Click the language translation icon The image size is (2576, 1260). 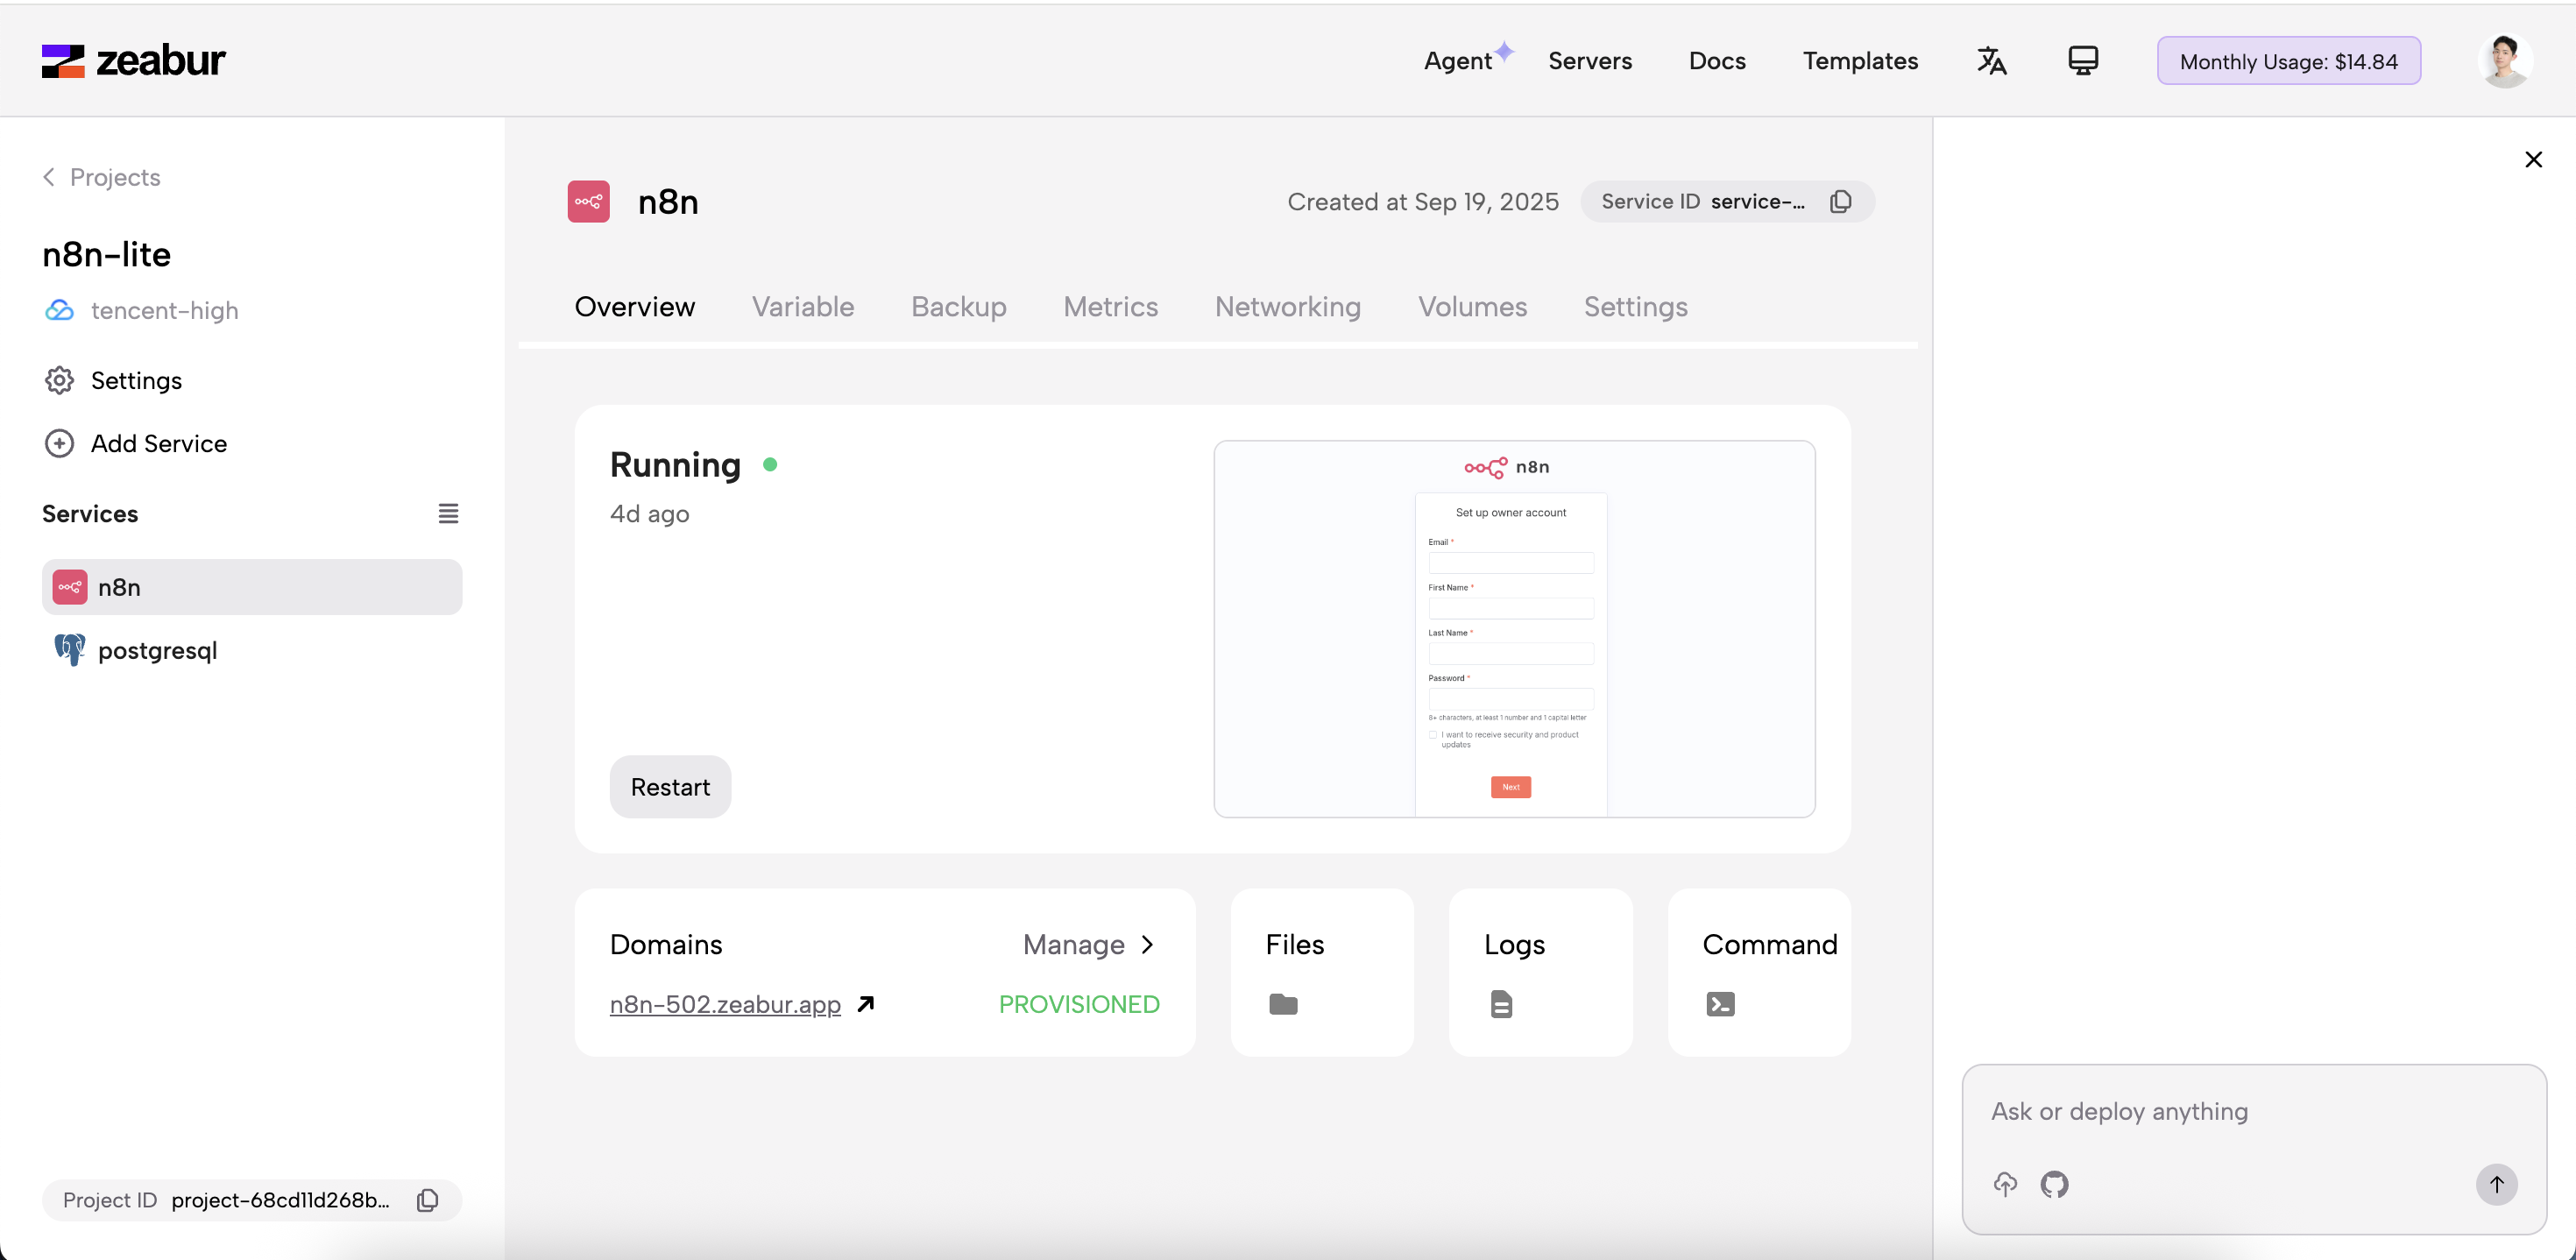click(x=1991, y=61)
